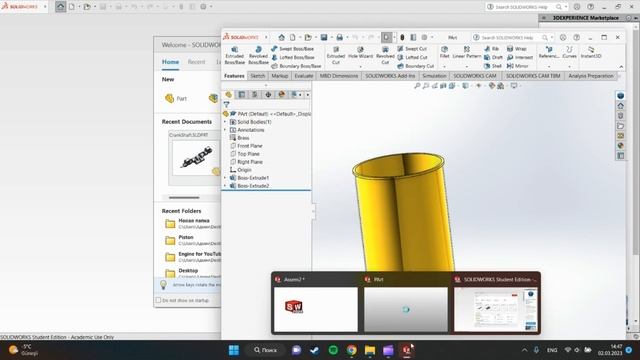The height and width of the screenshot is (360, 640).
Task: Select the Intersect feature tool
Action: [520, 58]
